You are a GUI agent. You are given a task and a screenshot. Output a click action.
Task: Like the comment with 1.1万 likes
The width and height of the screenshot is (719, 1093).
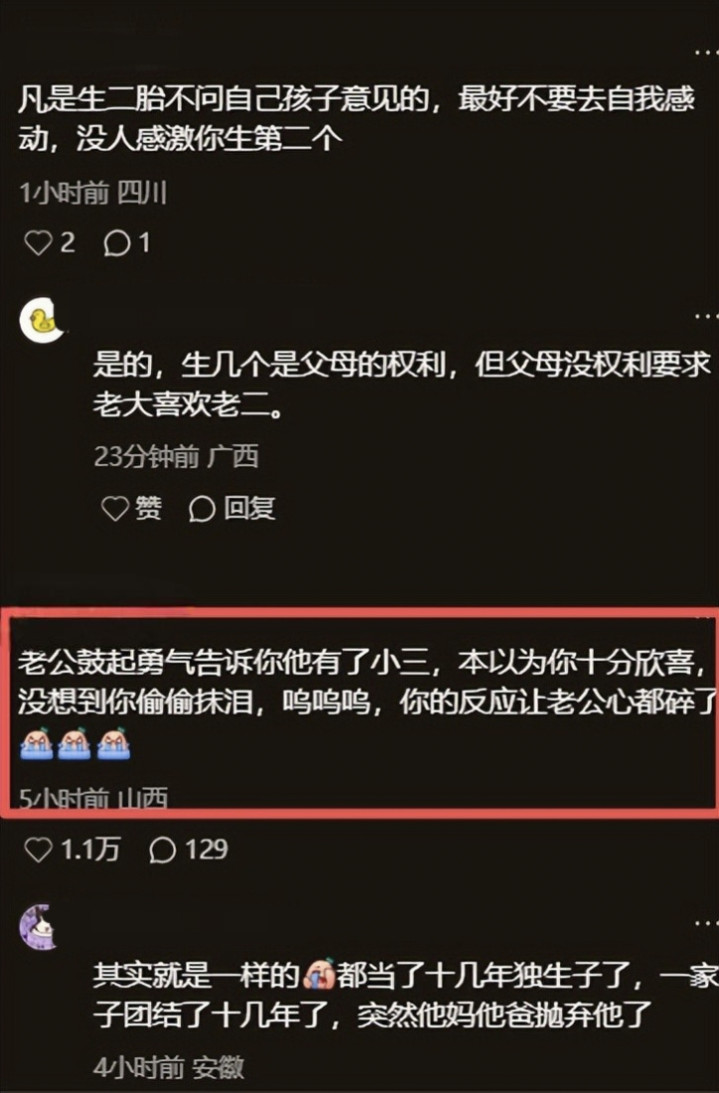click(71, 850)
